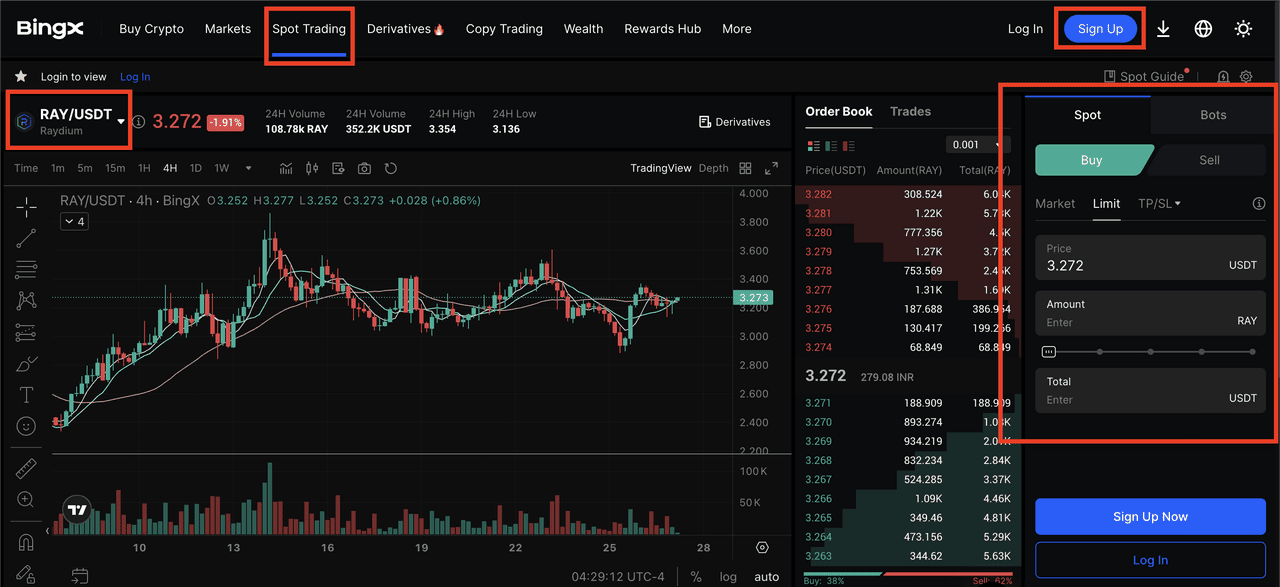Select the brush drawing tool
Image resolution: width=1280 pixels, height=587 pixels.
(27, 363)
